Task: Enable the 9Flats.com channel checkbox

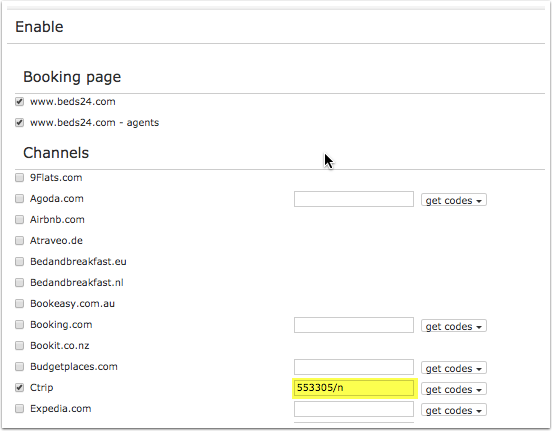Action: point(19,177)
